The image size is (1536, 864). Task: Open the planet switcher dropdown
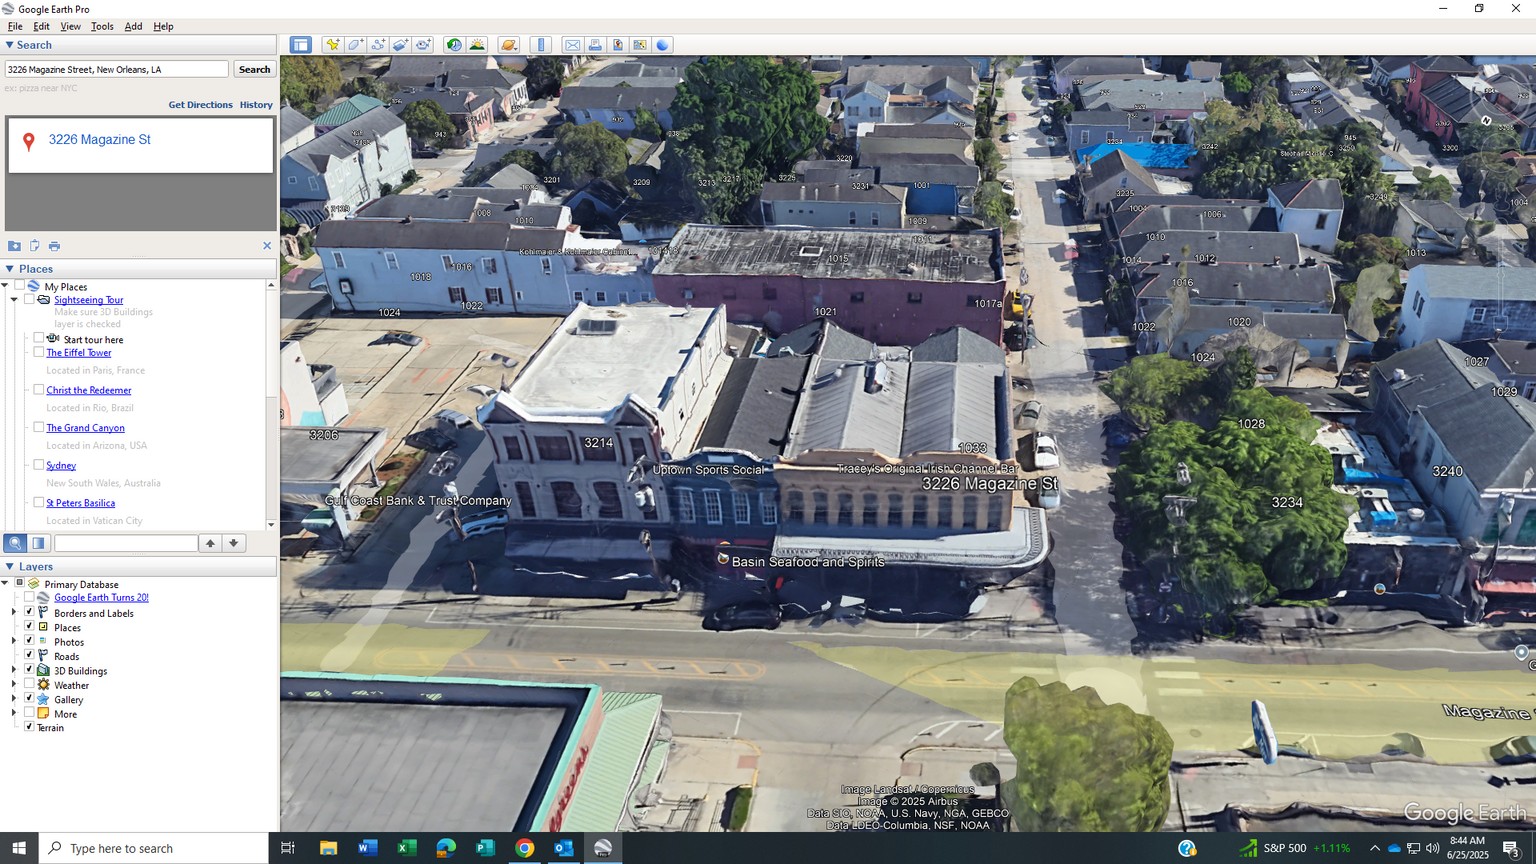[x=509, y=45]
